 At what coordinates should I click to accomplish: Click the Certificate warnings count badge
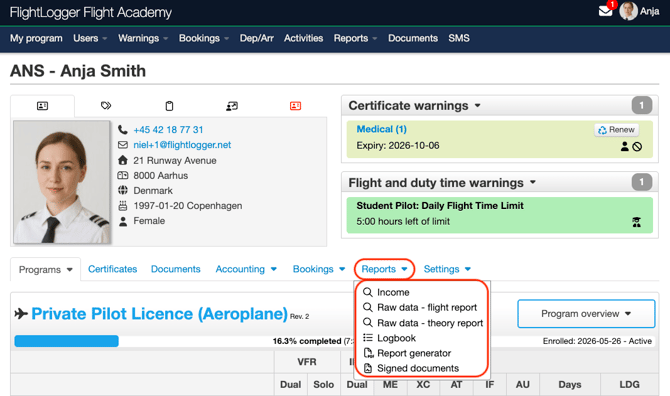pyautogui.click(x=641, y=106)
